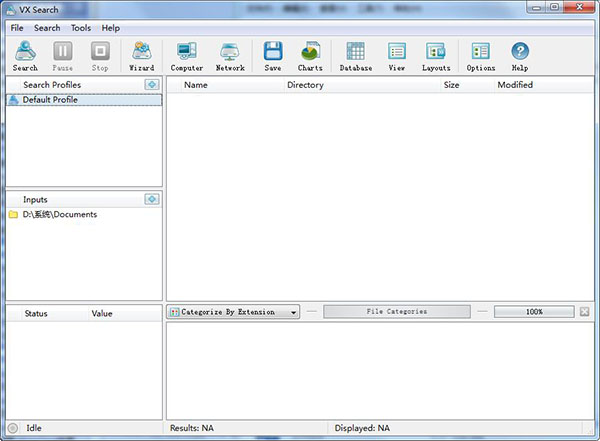This screenshot has width=600, height=441.
Task: Click the folder icon beside Documents input
Action: [13, 214]
